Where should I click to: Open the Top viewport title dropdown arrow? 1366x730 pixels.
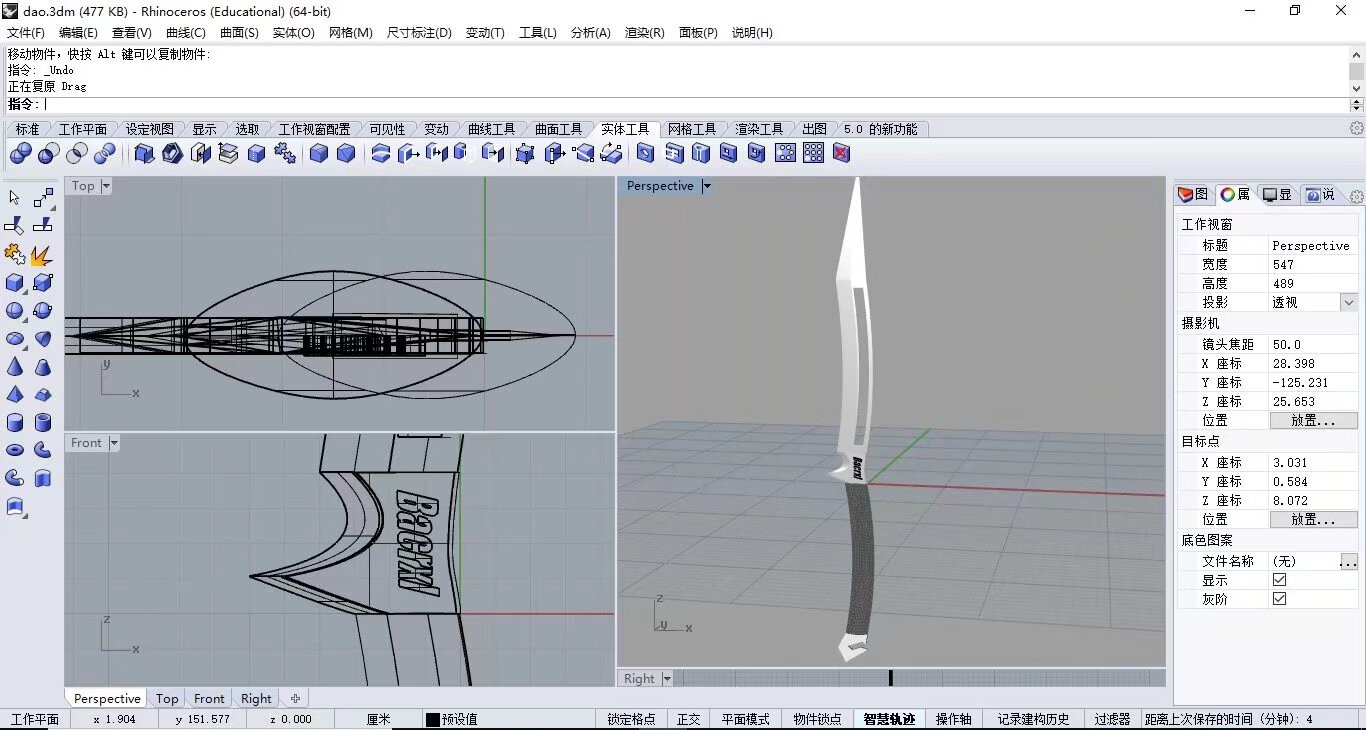pos(106,186)
